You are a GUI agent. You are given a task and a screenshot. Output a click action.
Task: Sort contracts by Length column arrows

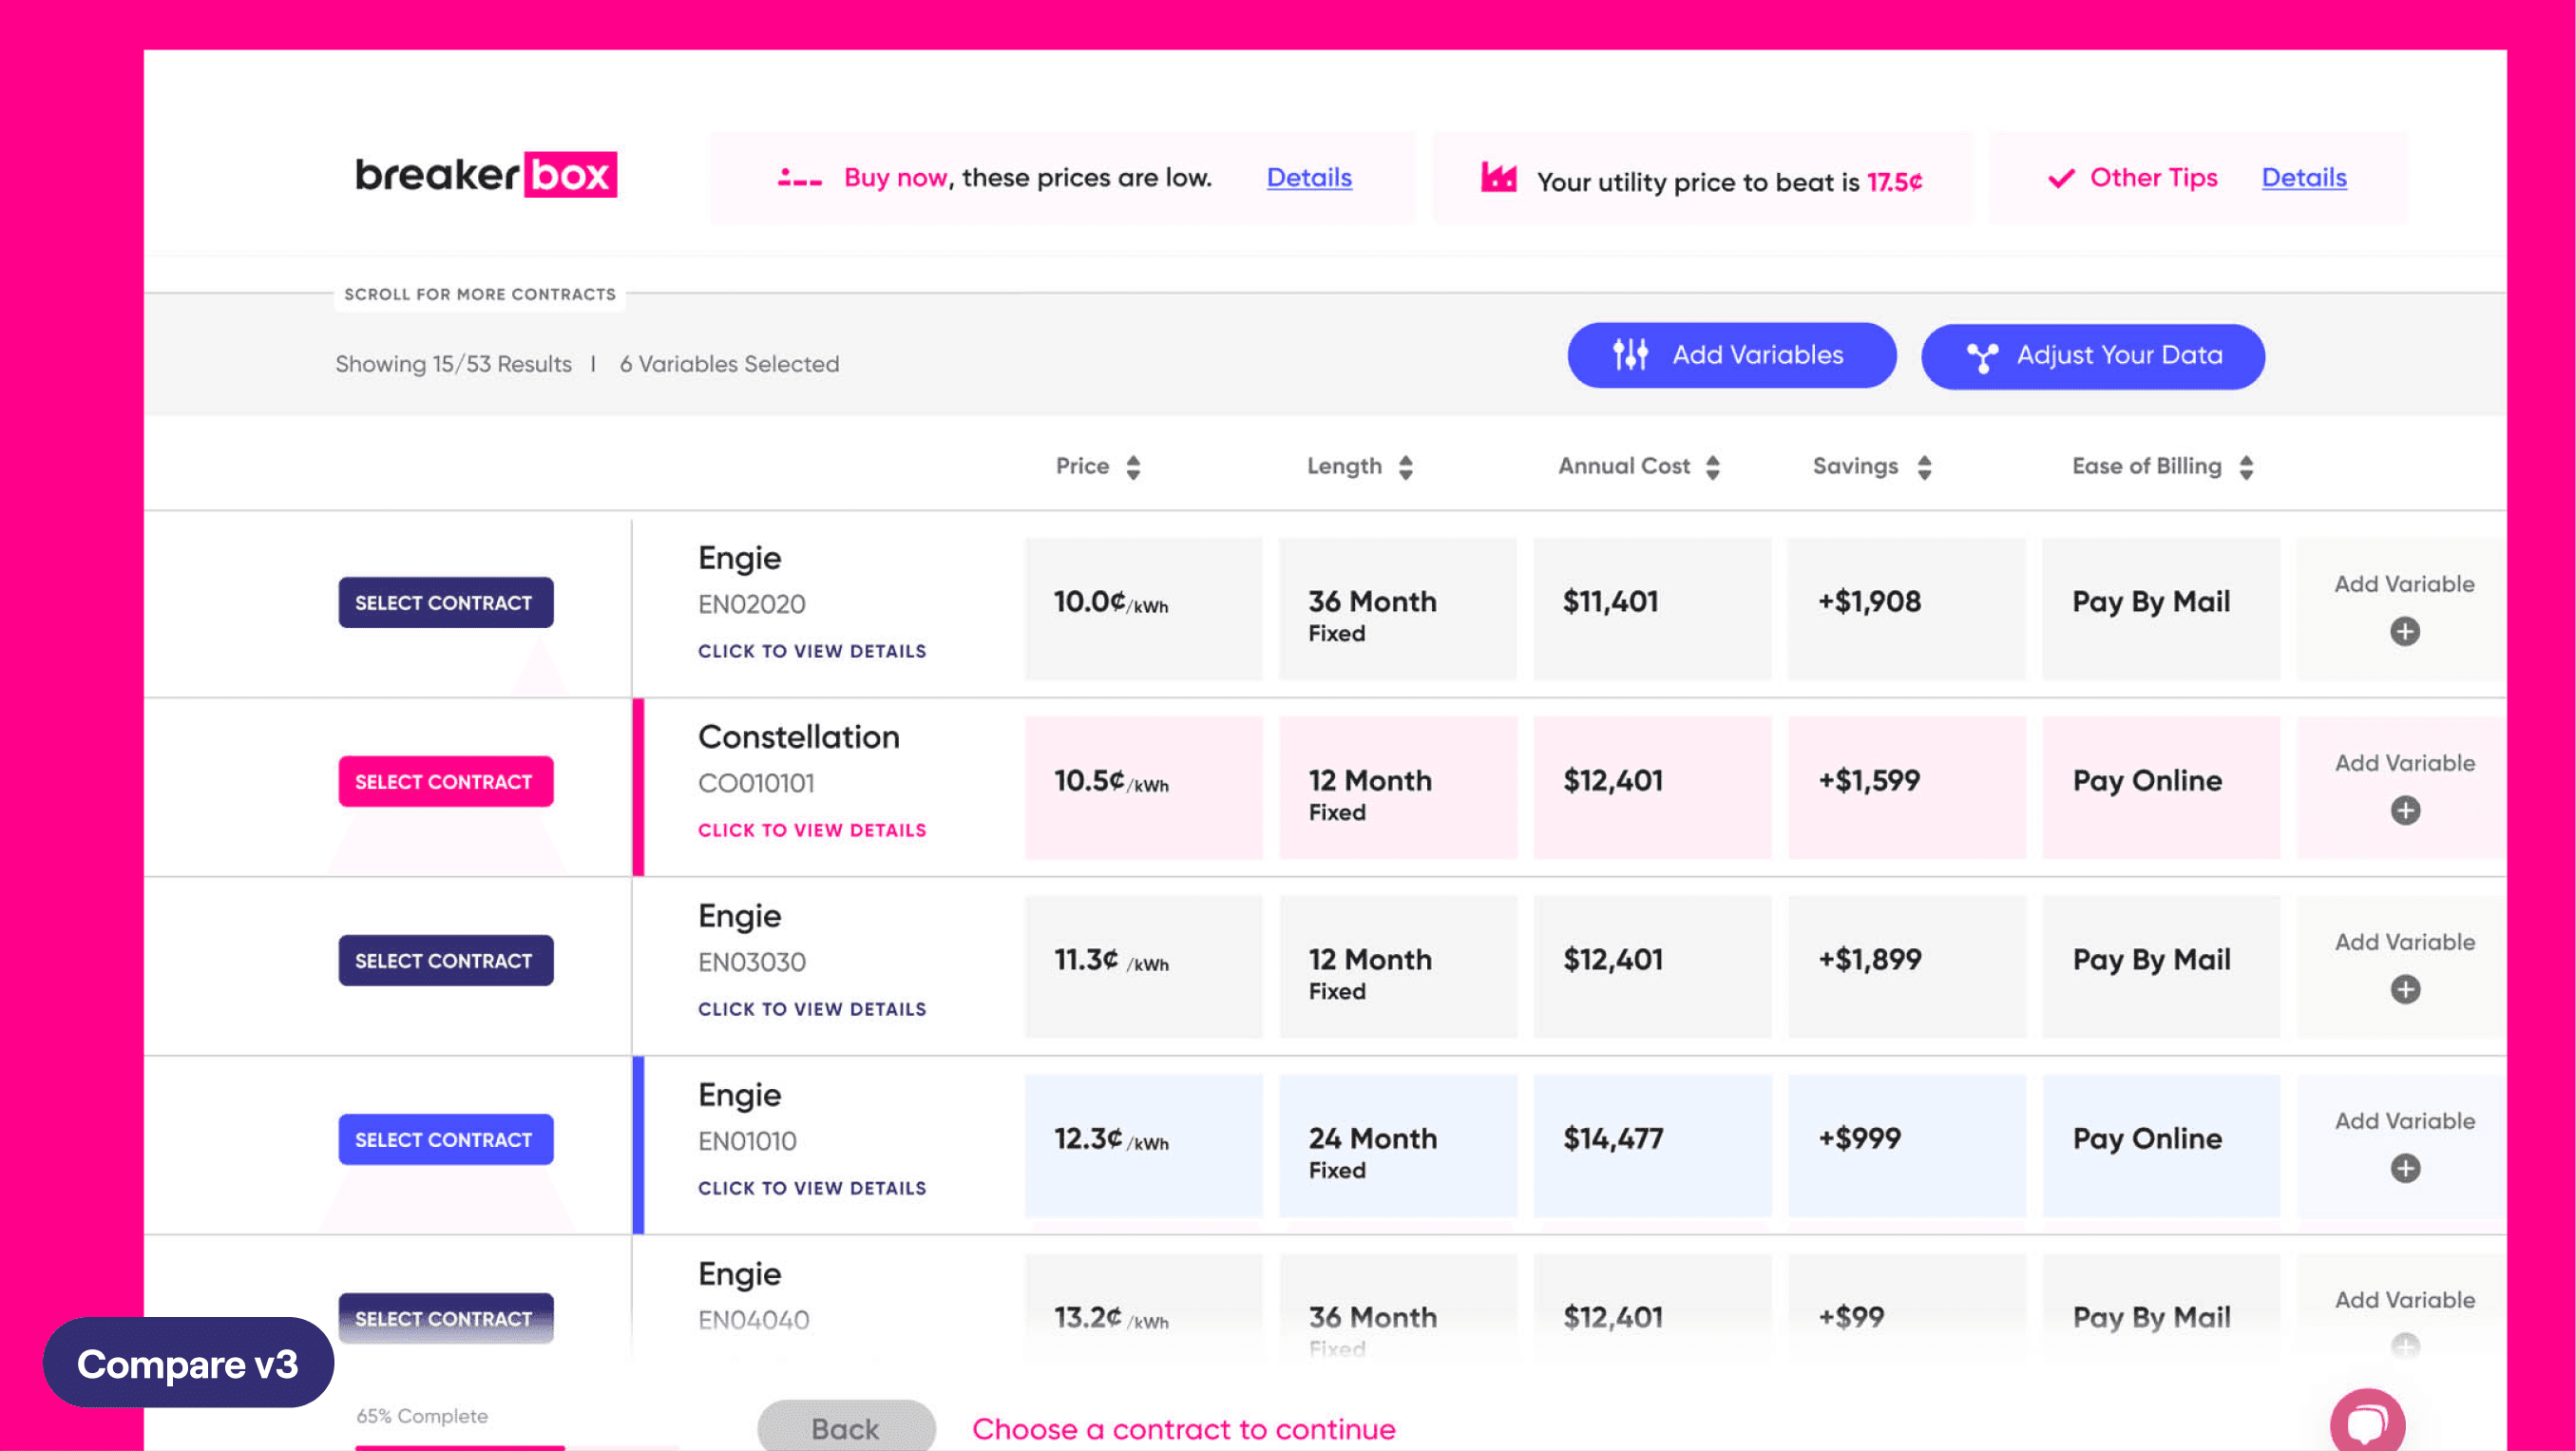1406,467
